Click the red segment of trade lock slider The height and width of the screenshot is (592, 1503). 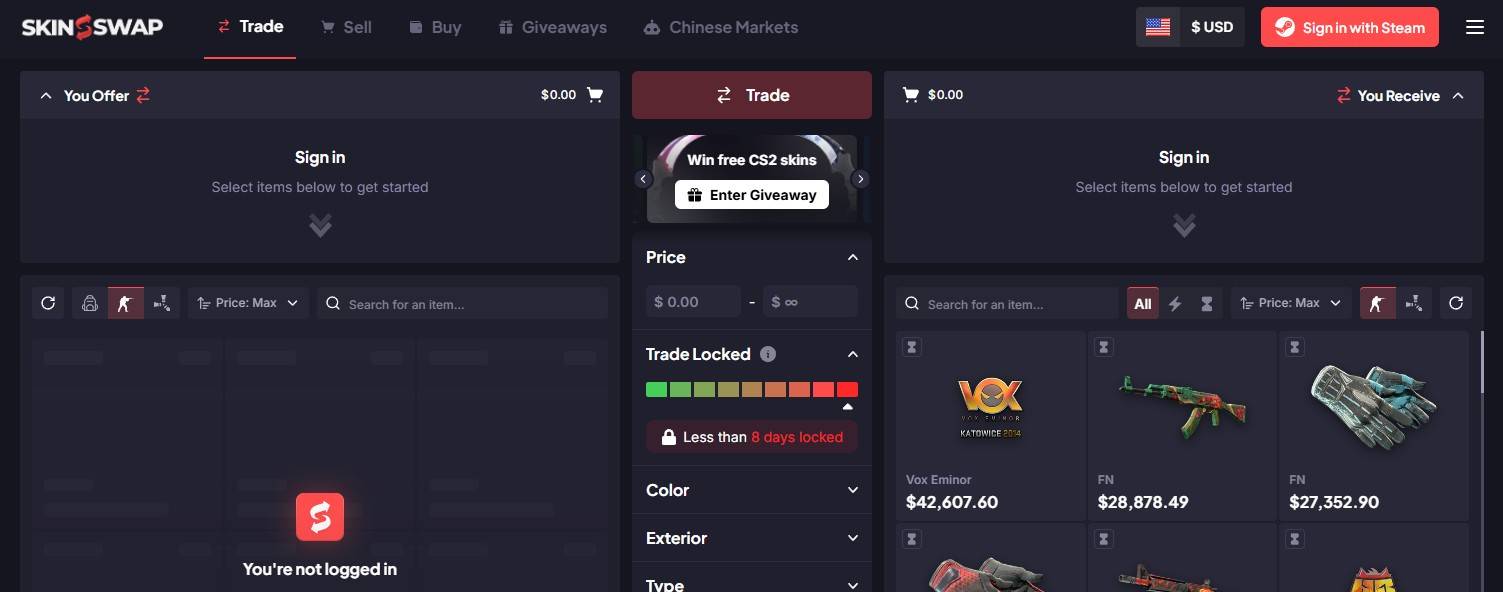(x=847, y=390)
